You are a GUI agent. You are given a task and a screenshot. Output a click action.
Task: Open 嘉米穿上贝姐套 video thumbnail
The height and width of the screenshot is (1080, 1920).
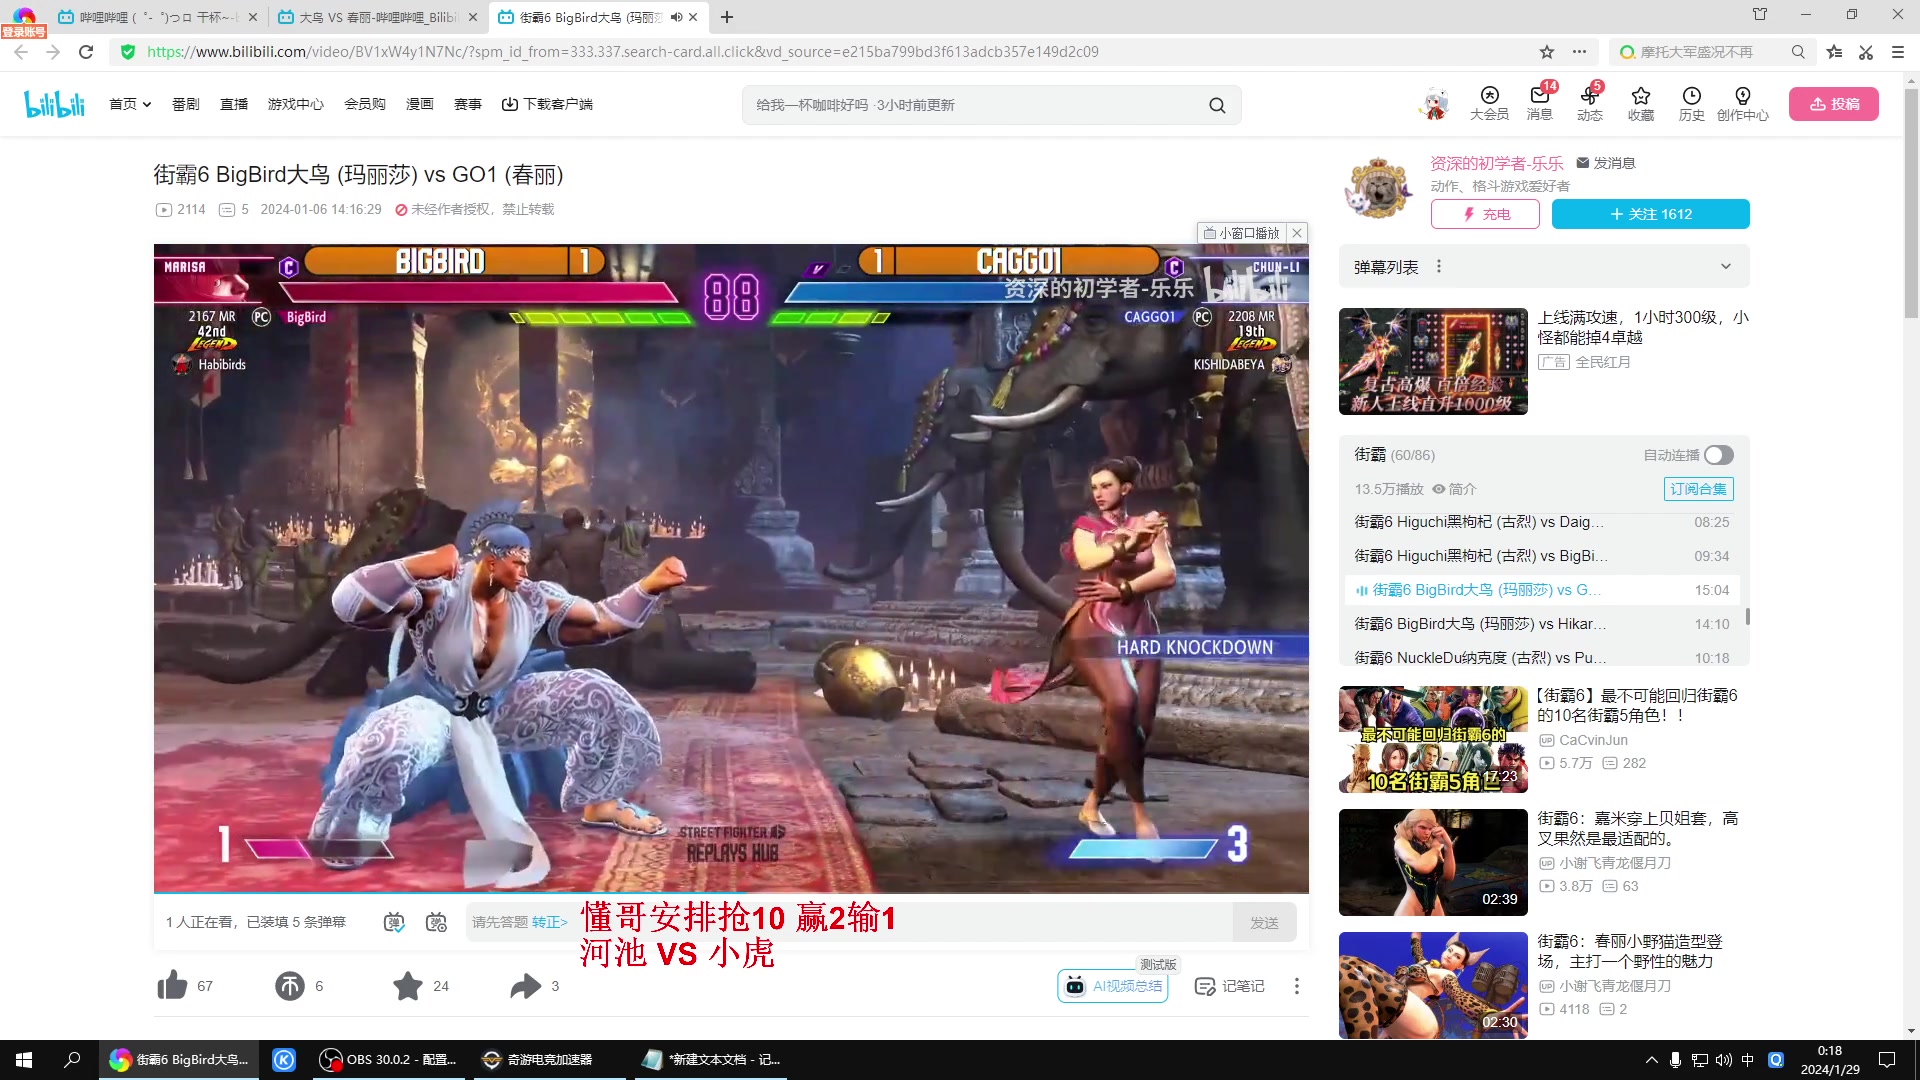coord(1433,862)
